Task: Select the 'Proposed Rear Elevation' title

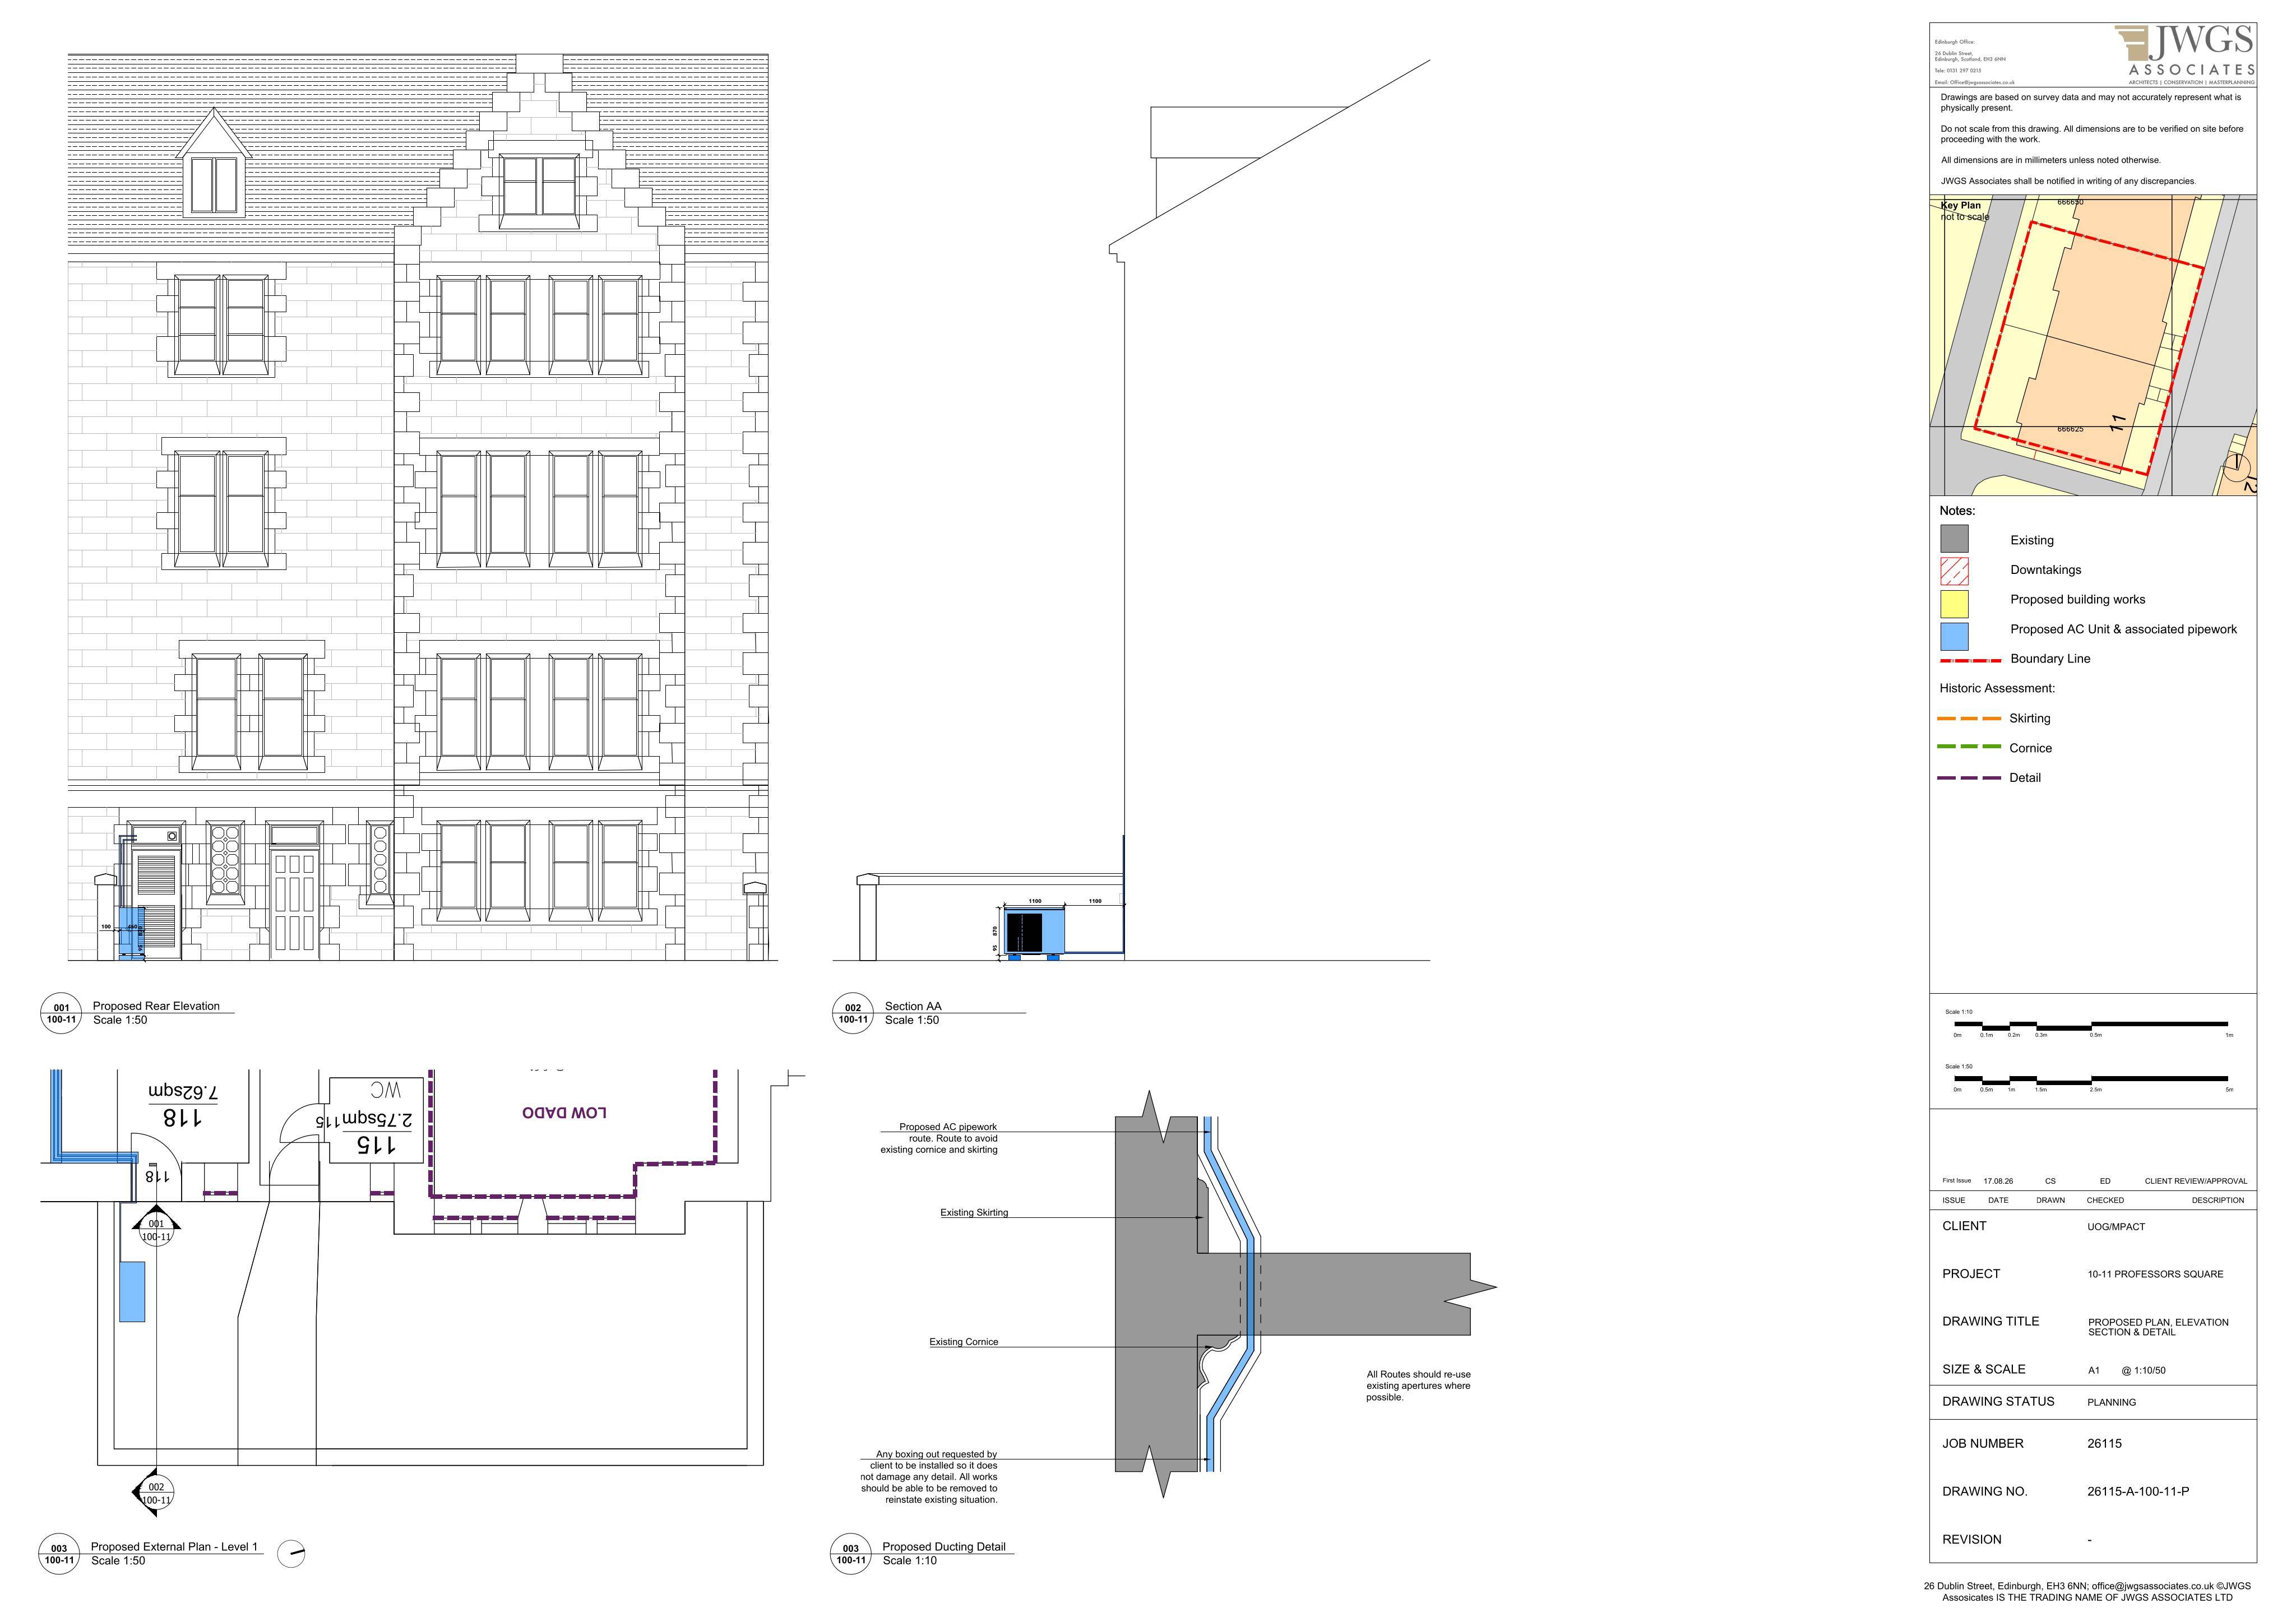Action: [156, 1006]
